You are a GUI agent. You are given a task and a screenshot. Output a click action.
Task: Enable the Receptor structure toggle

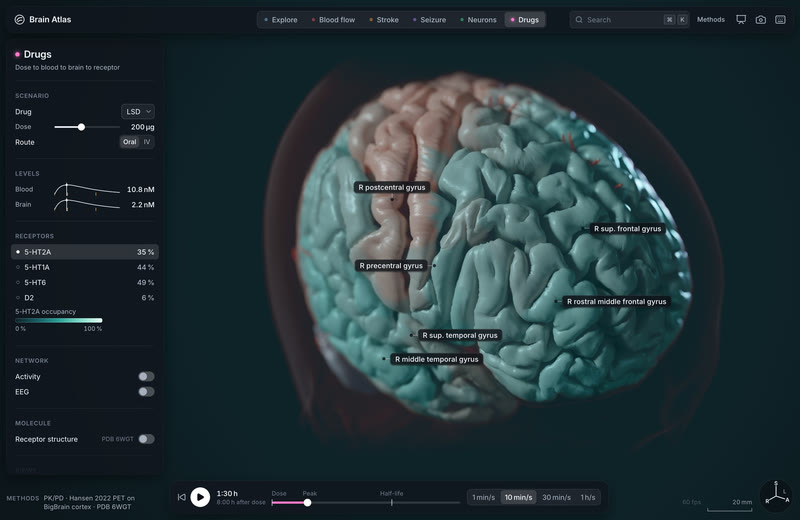click(x=146, y=439)
